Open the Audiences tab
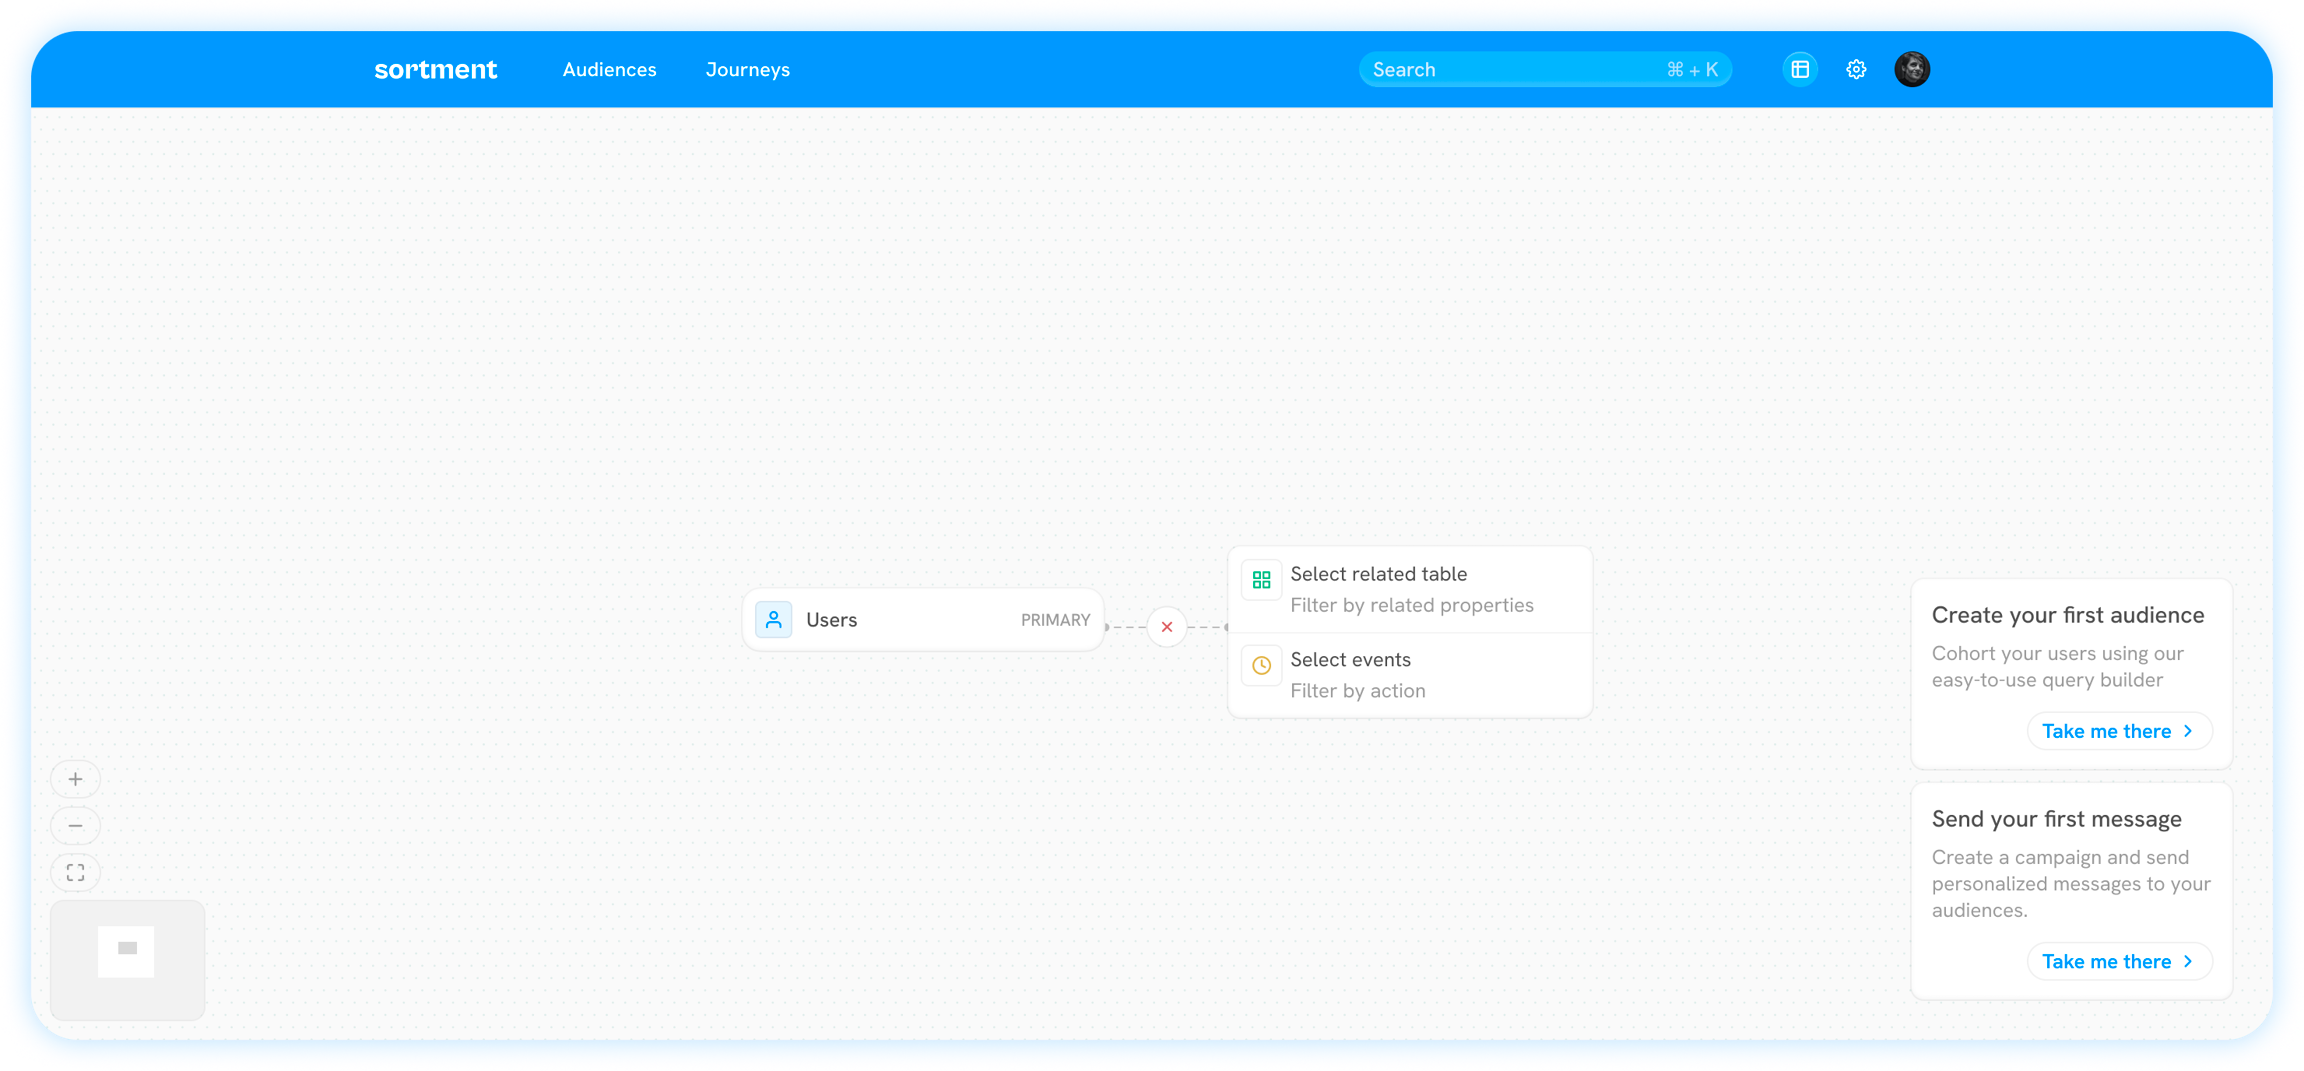Viewport: 2304px width, 1071px height. 609,69
